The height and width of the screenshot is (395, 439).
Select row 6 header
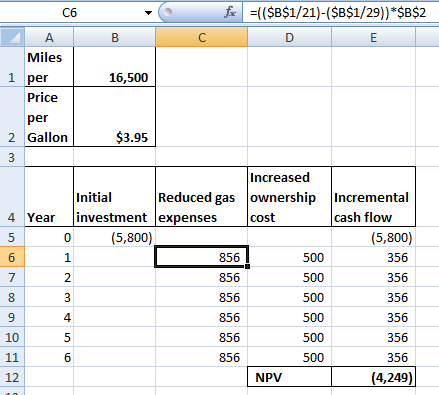tap(12, 257)
